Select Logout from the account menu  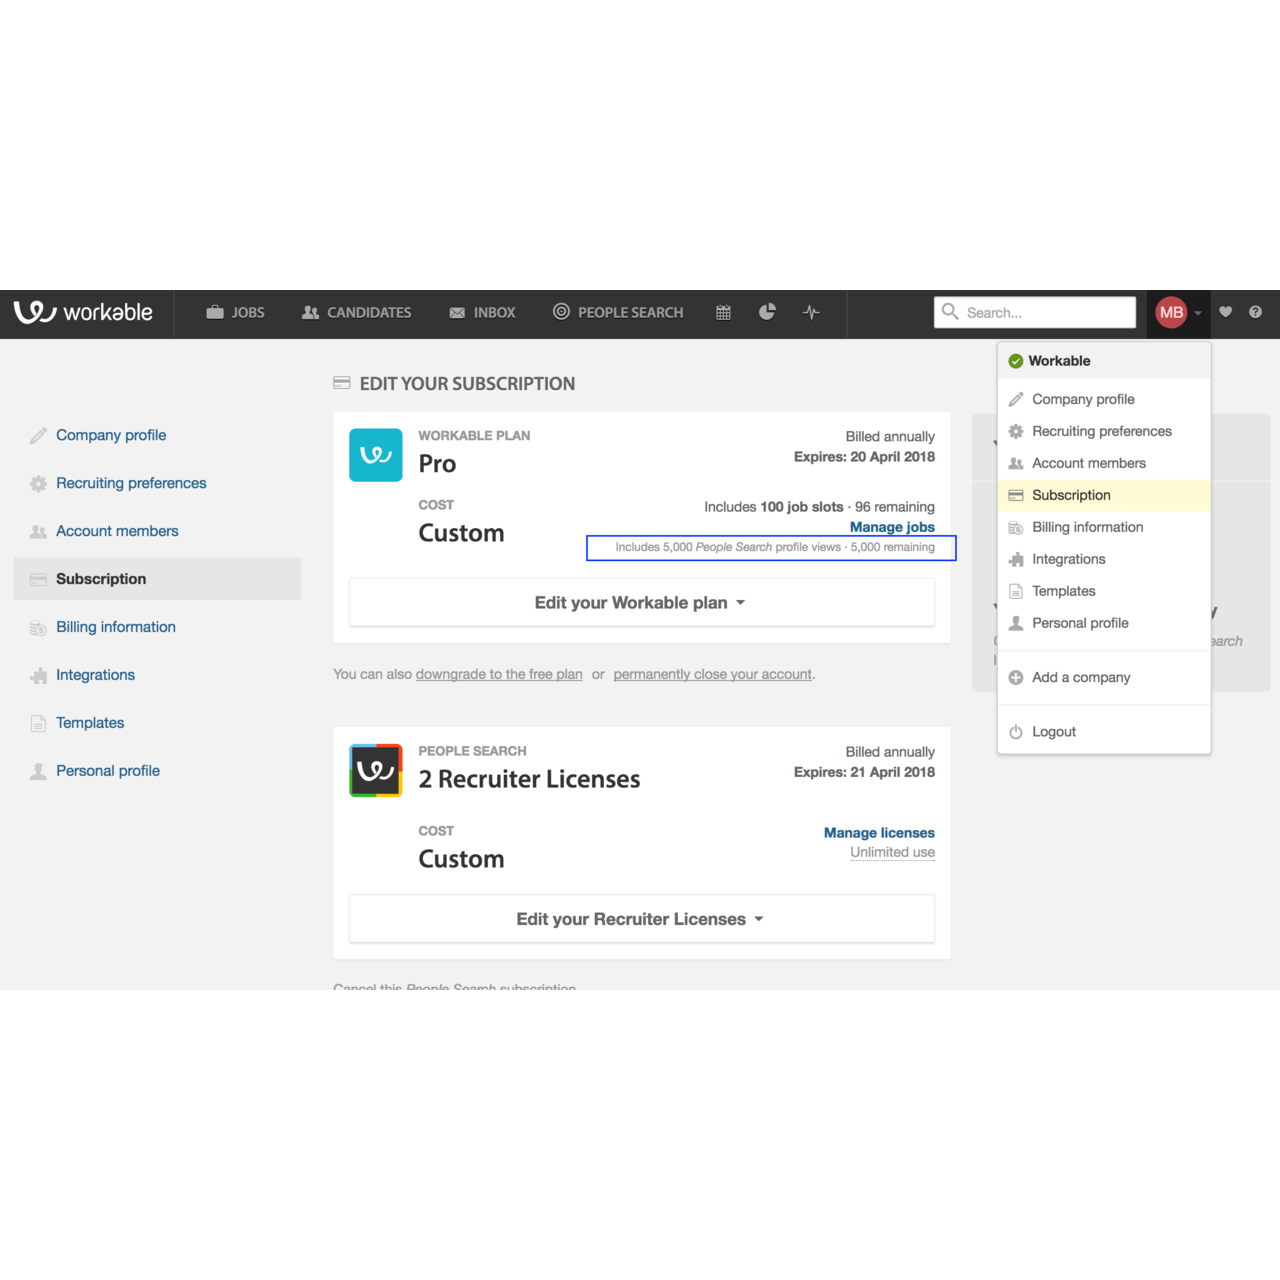(x=1053, y=731)
